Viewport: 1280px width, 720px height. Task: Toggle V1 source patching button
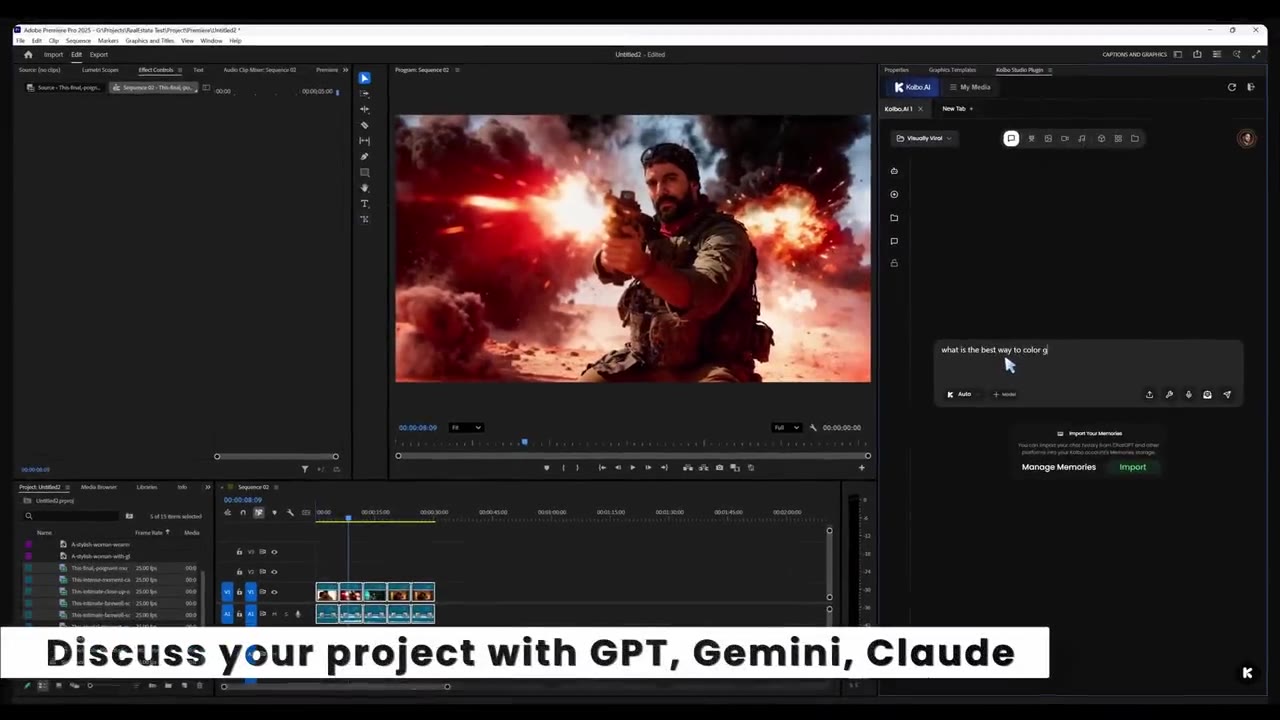coord(227,592)
